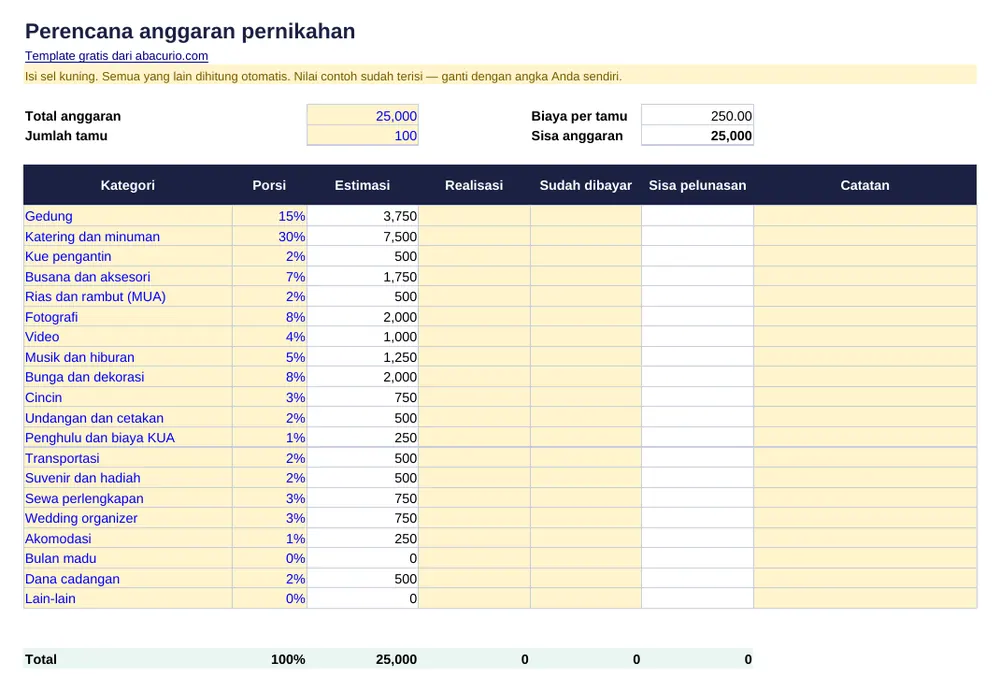This screenshot has width=1000, height=691.
Task: Select the Gedung category cell
Action: tap(128, 216)
